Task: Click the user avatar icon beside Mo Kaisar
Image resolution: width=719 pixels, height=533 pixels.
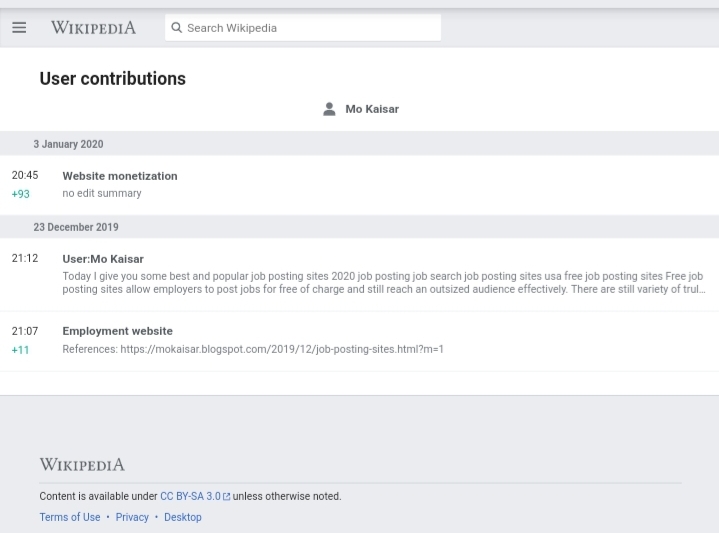Action: pyautogui.click(x=329, y=109)
